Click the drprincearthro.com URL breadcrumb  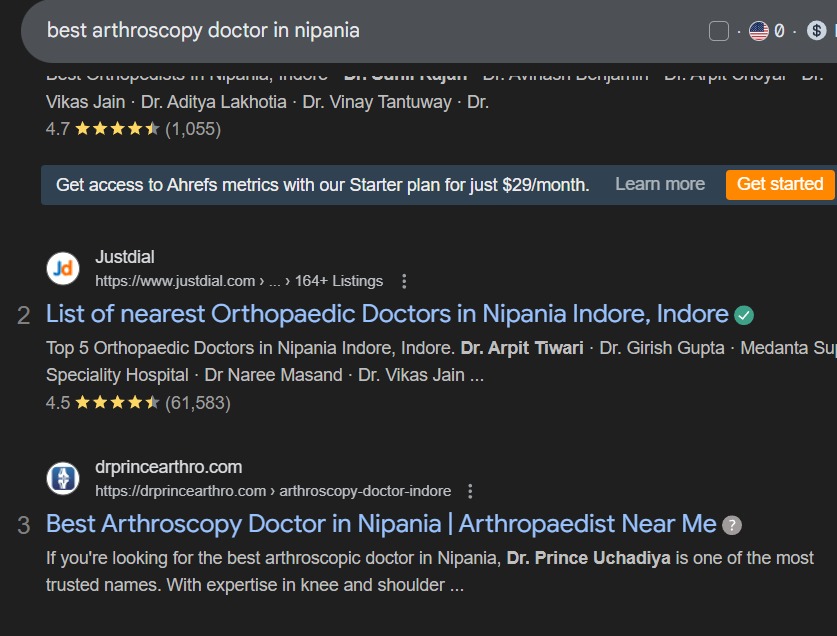tap(272, 491)
